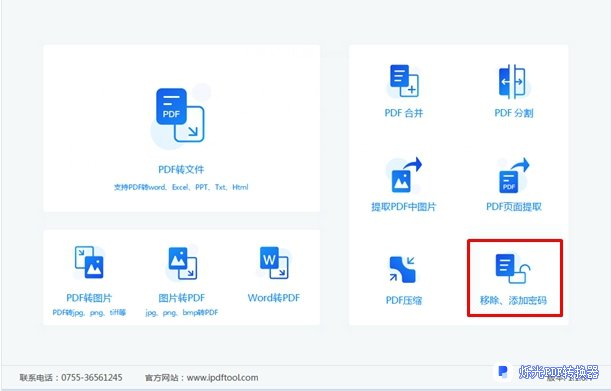Click the description mentioning Excel, PPT, Txt, Html
611x391 pixels.
point(181,187)
